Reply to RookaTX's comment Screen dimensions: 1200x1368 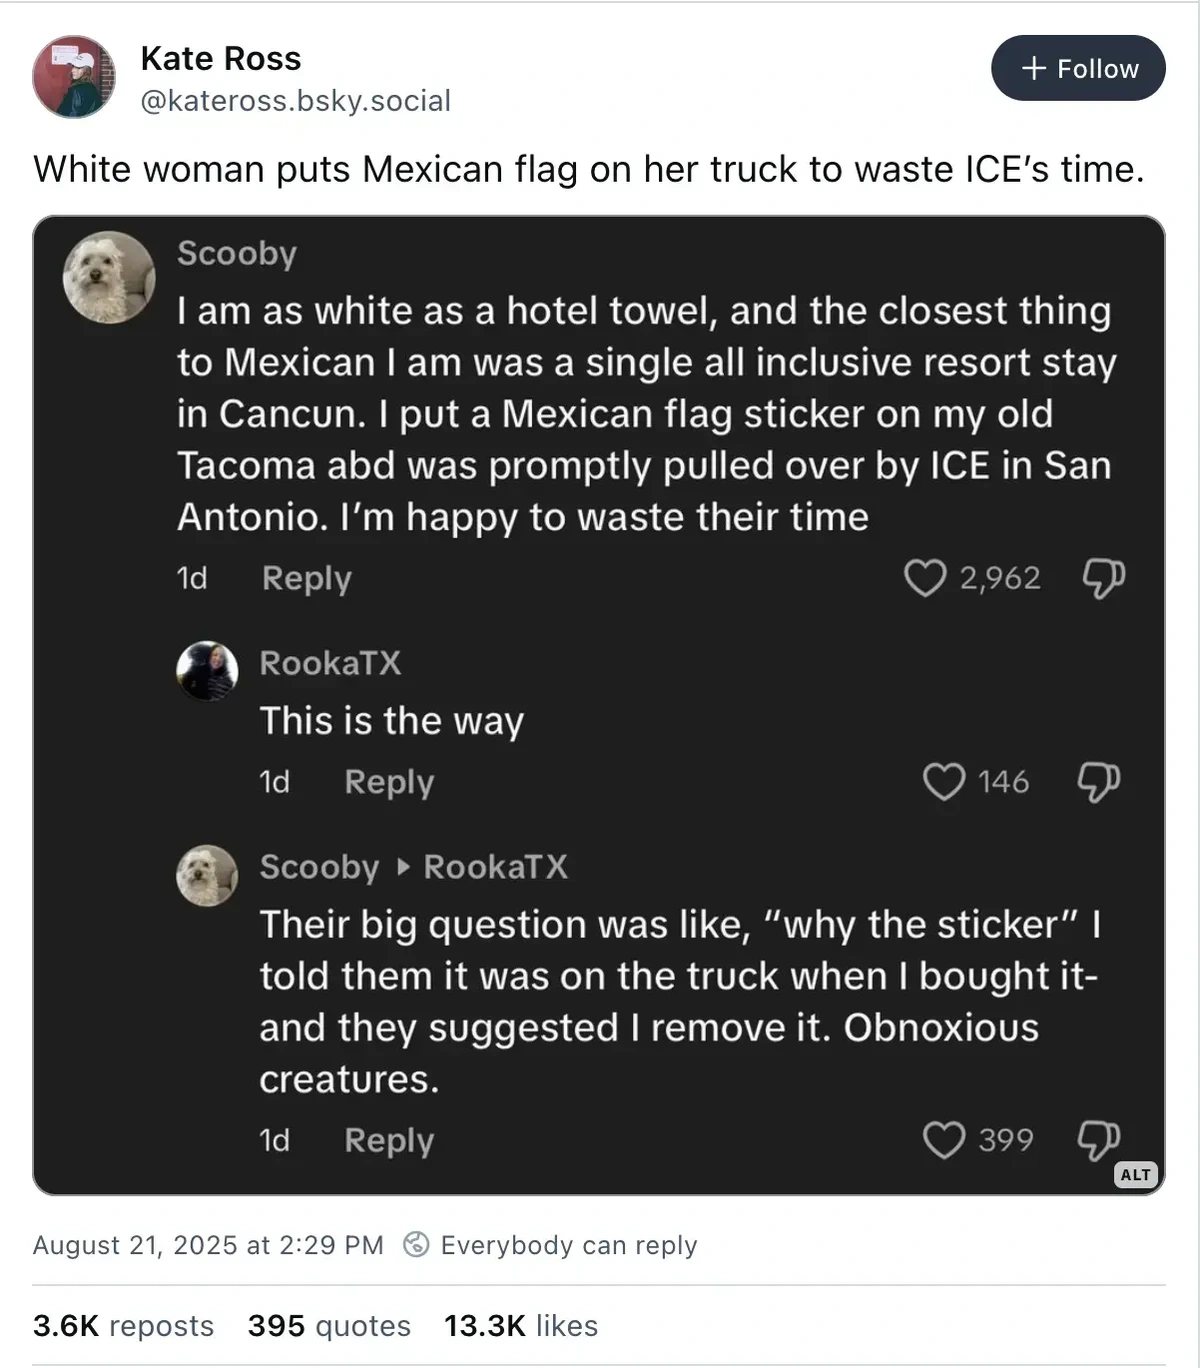(x=389, y=782)
